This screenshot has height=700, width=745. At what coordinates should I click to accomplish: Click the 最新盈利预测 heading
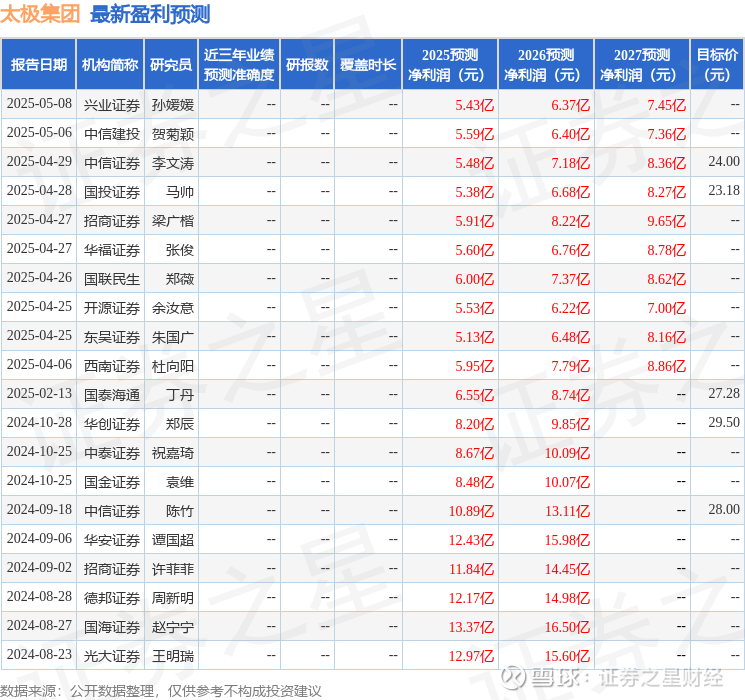point(150,14)
